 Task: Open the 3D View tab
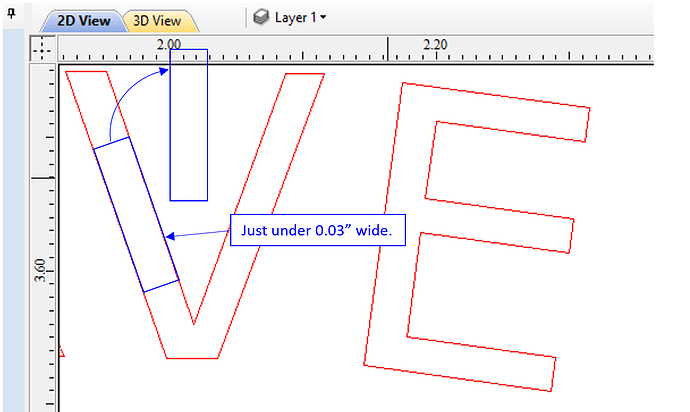point(158,20)
